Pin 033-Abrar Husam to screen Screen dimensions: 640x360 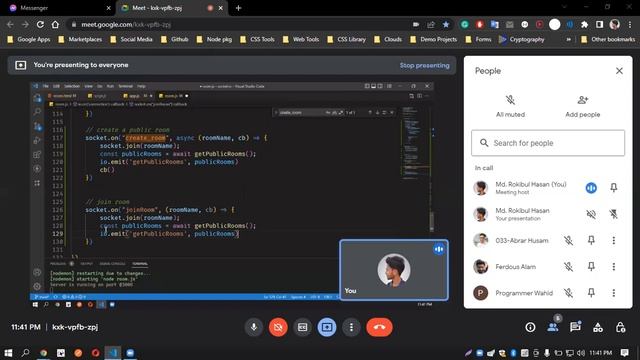[591, 240]
